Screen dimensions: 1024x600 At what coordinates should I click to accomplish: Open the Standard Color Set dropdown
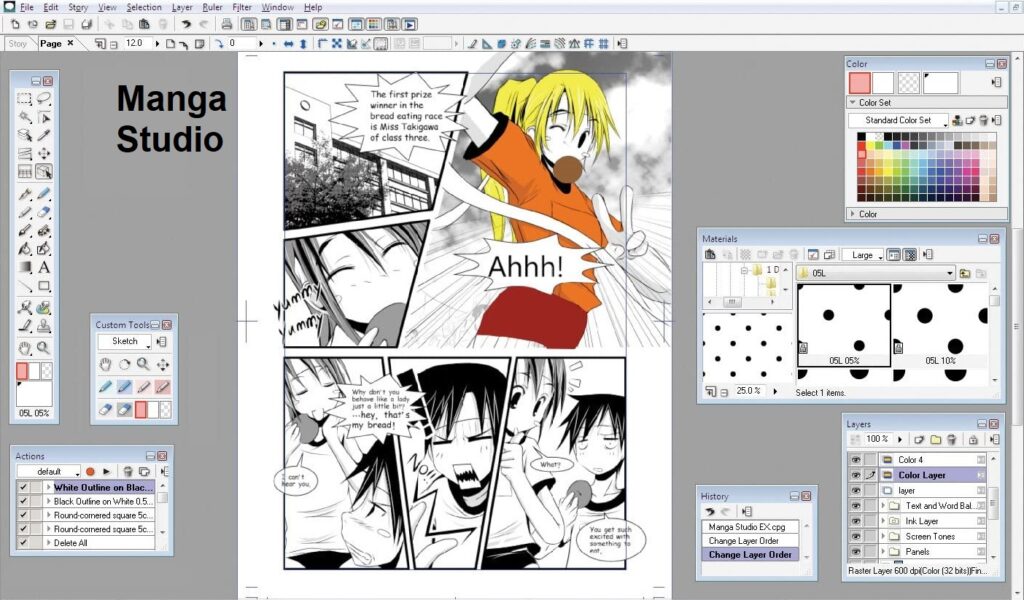898,120
